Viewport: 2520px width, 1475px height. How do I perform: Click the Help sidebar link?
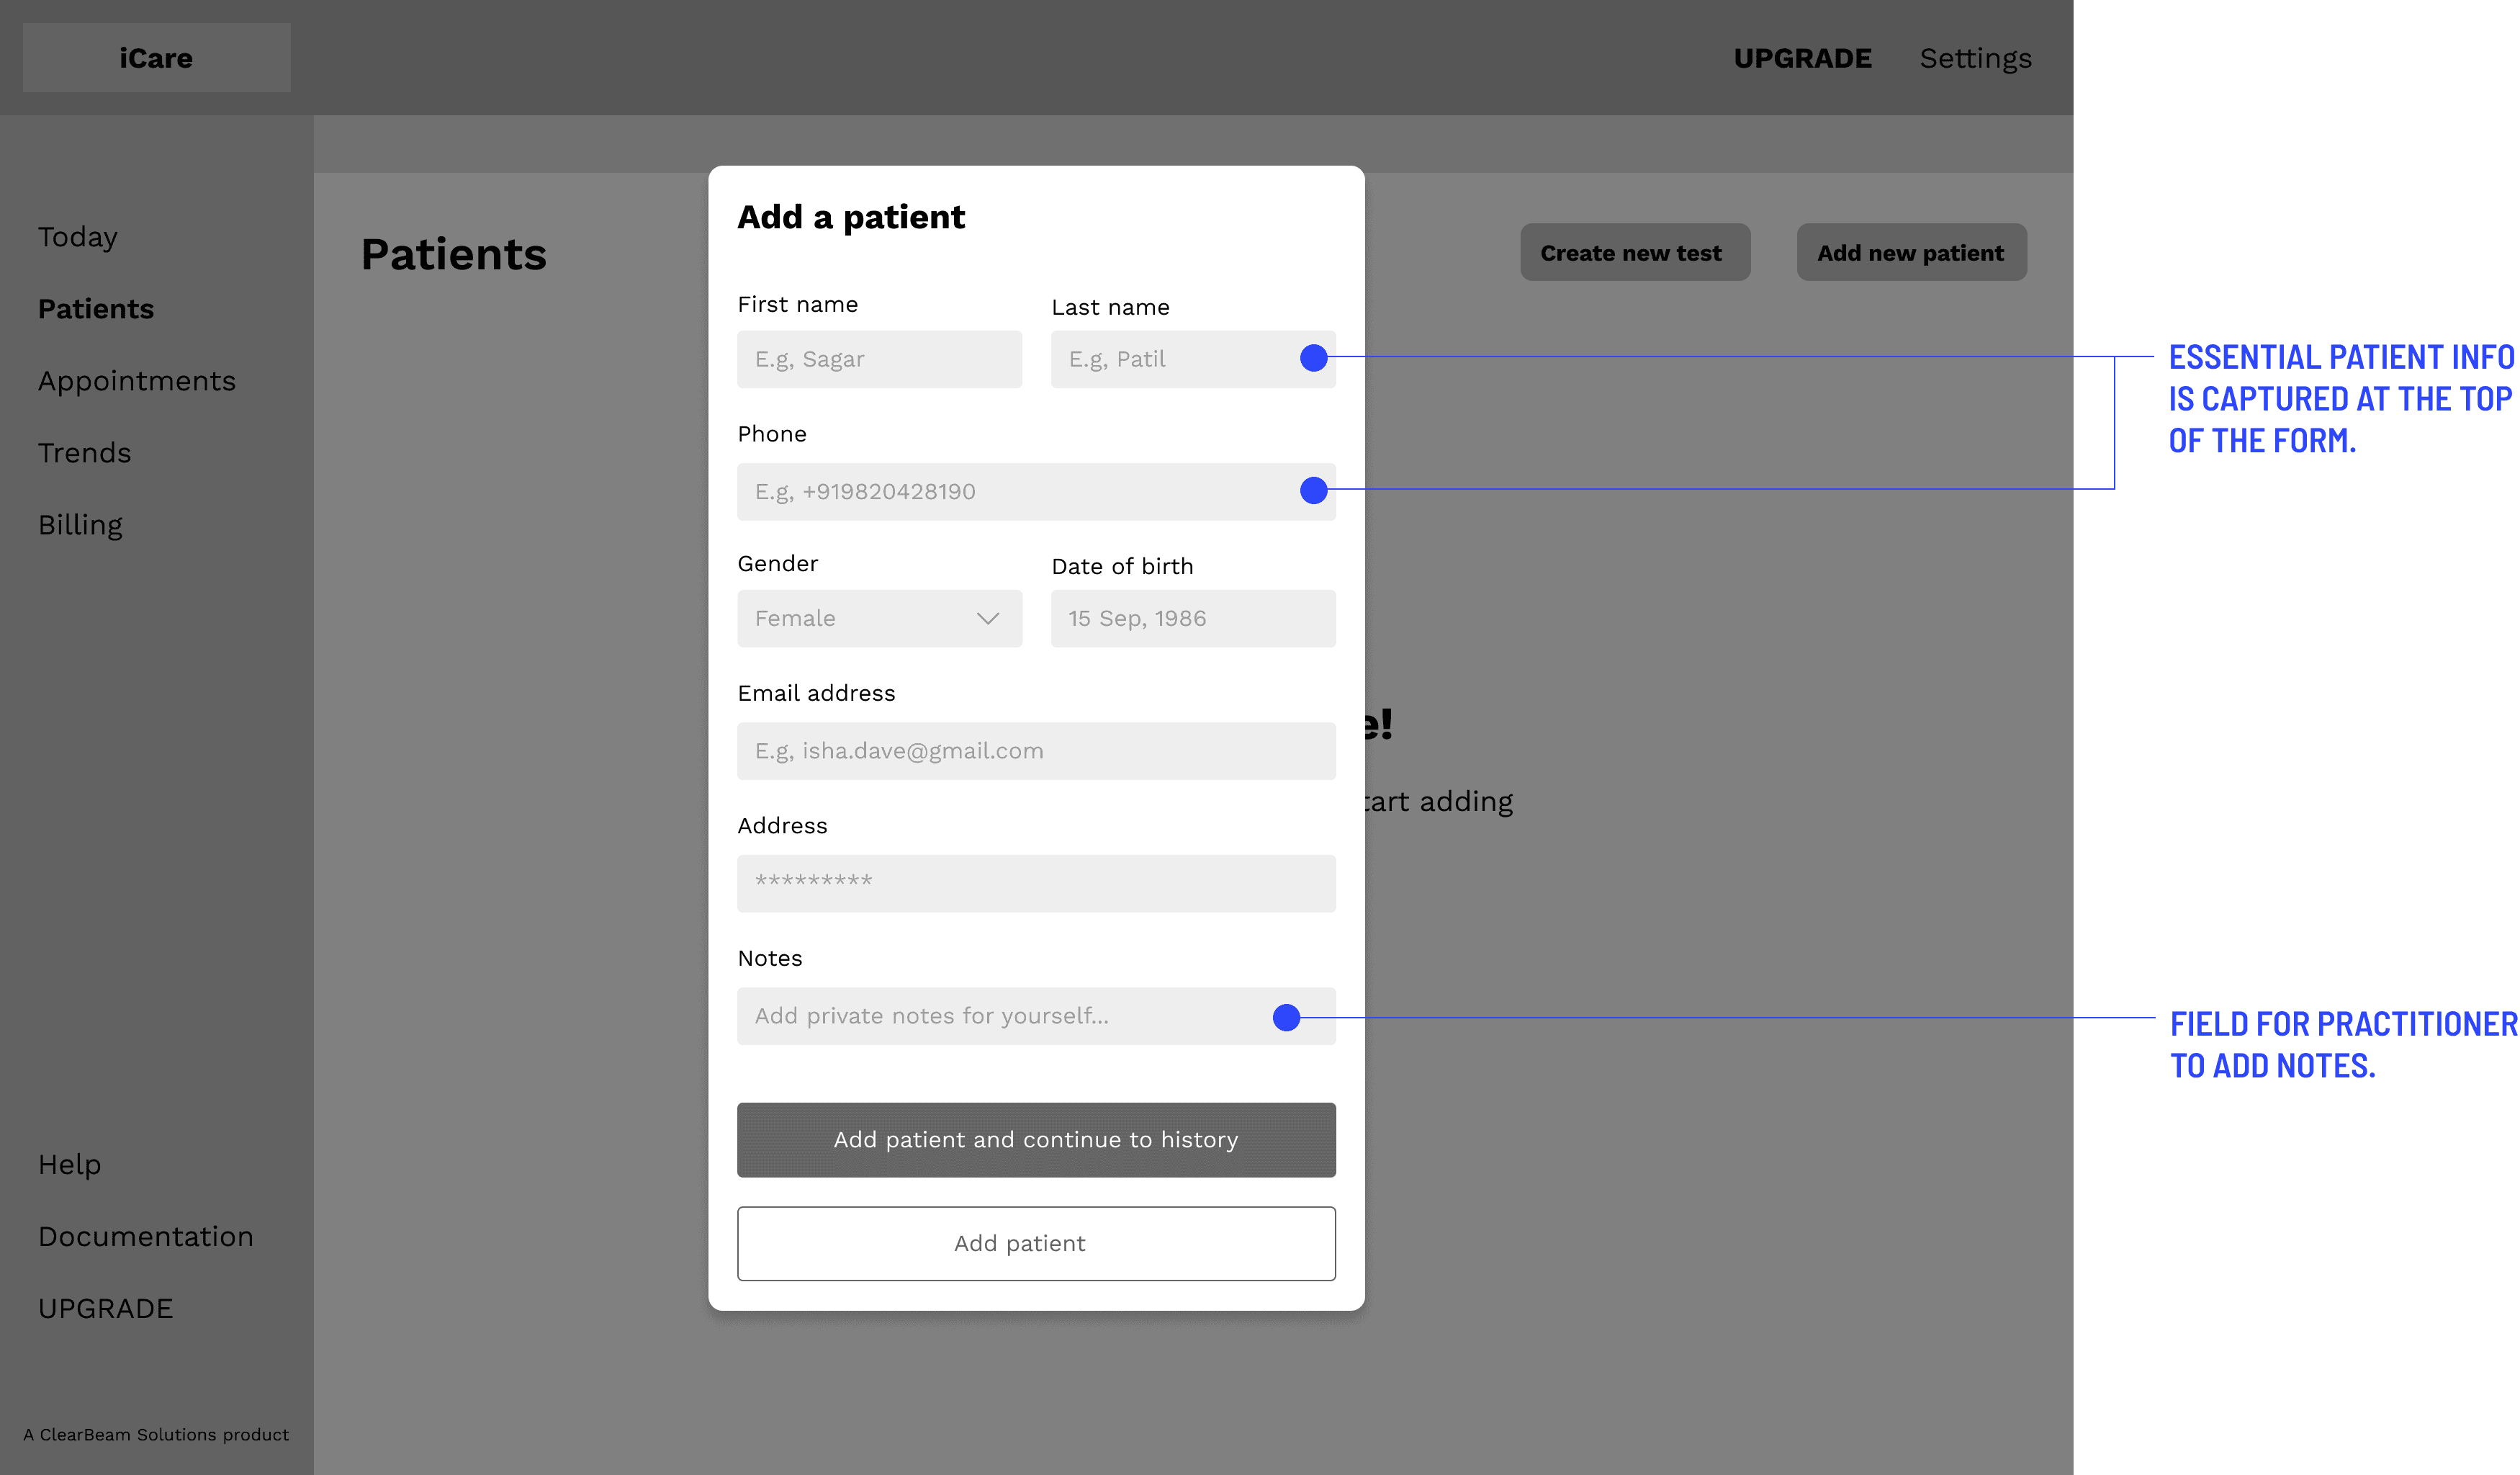70,1165
